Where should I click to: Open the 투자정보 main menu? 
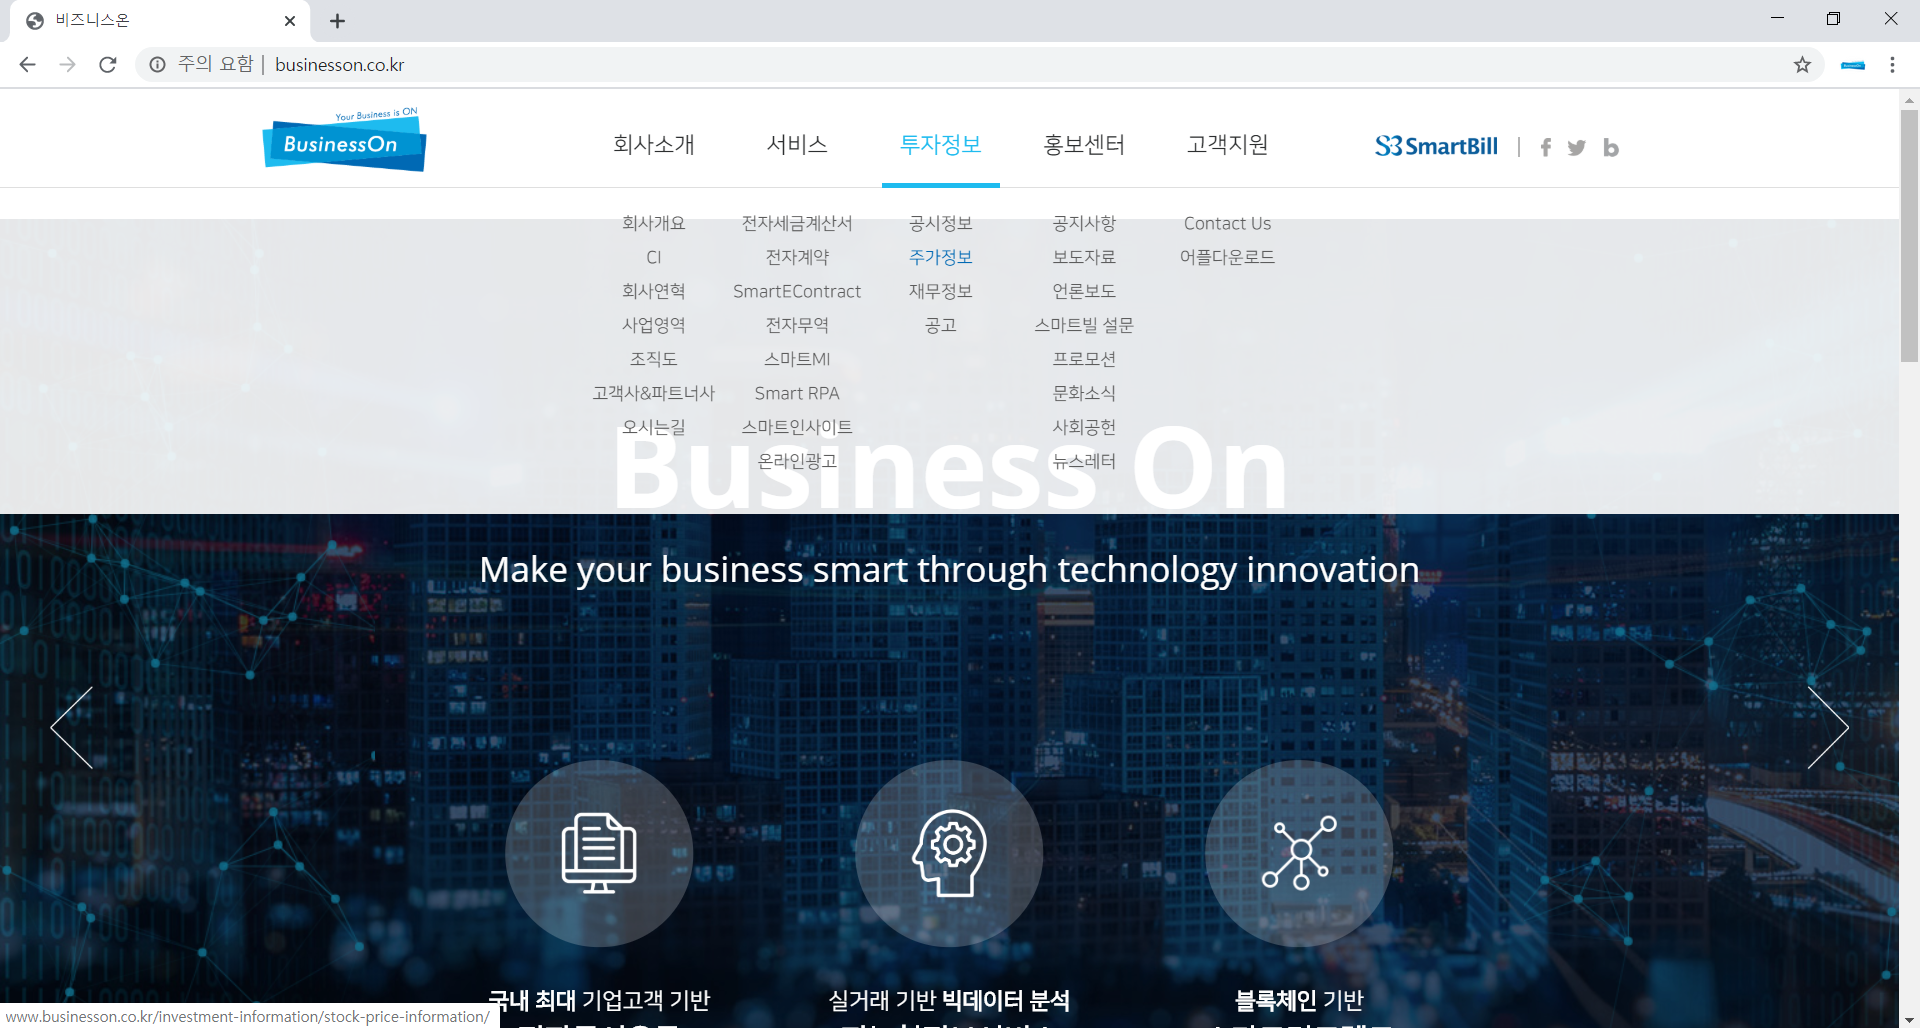941,144
